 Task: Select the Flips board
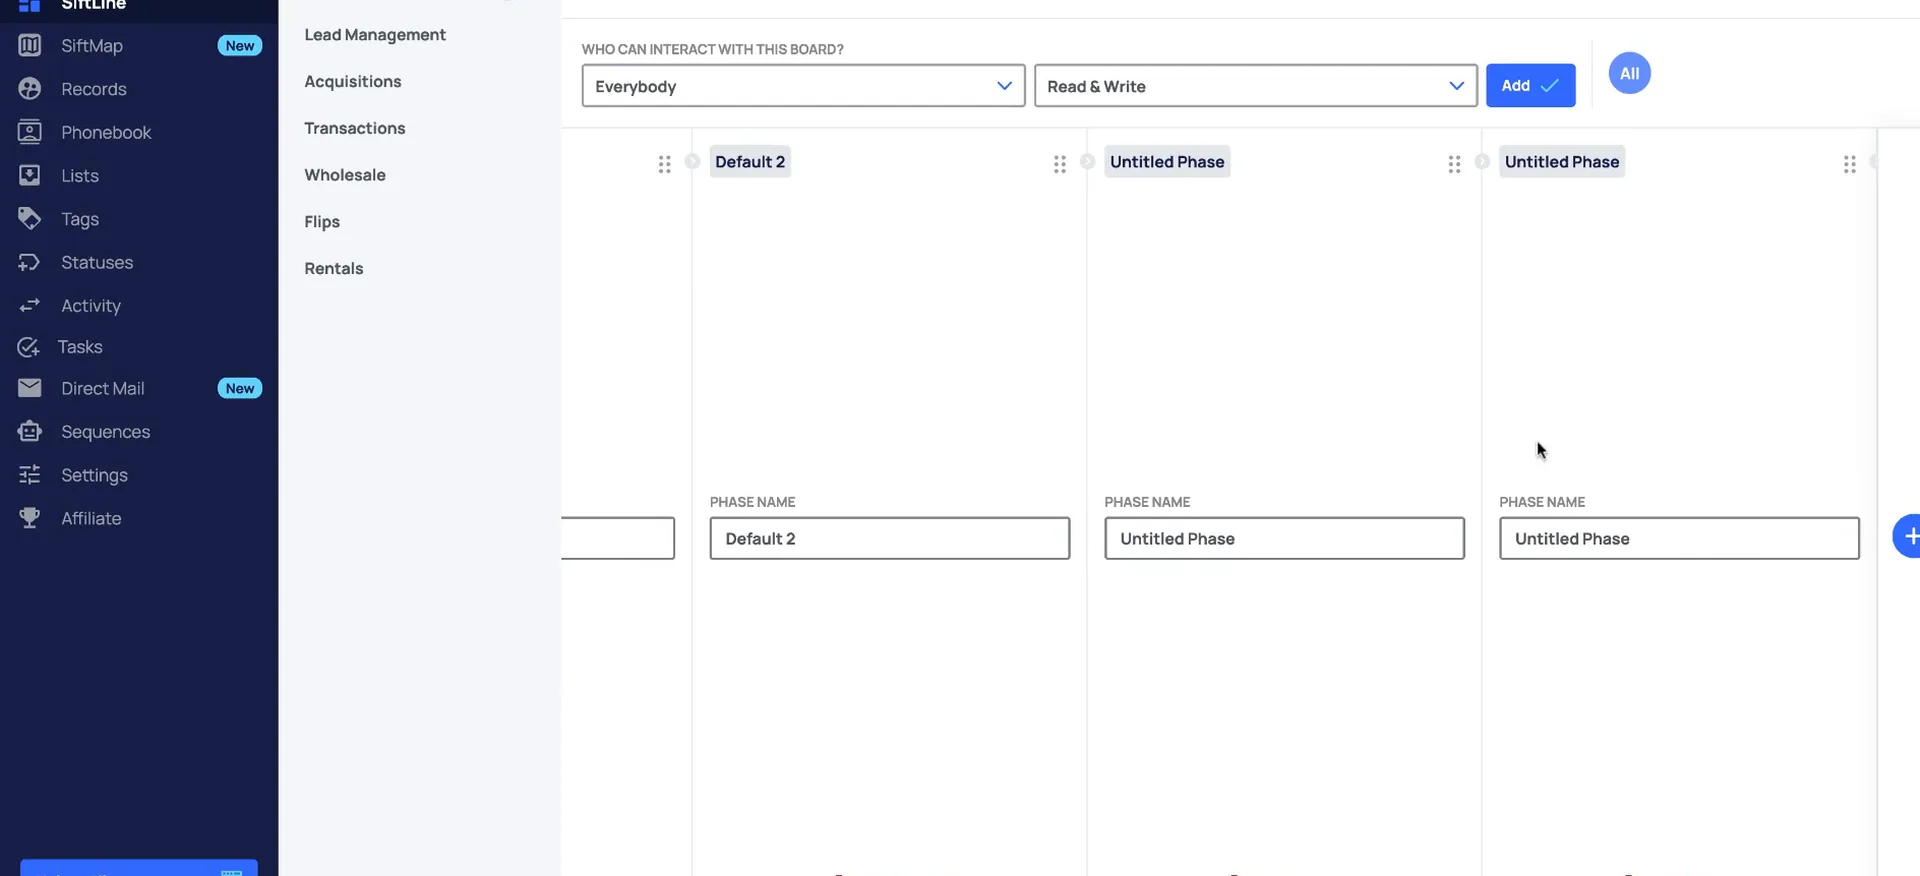pos(322,222)
